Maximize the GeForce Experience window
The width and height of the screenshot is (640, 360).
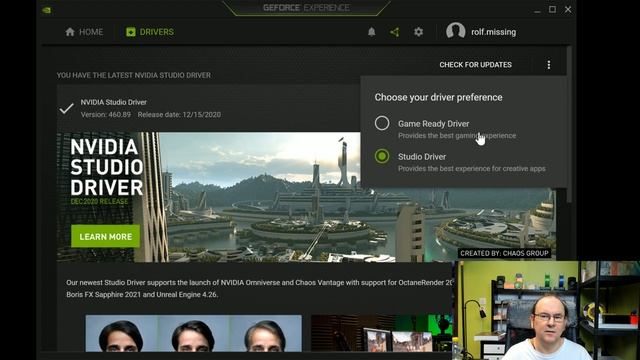pos(552,9)
